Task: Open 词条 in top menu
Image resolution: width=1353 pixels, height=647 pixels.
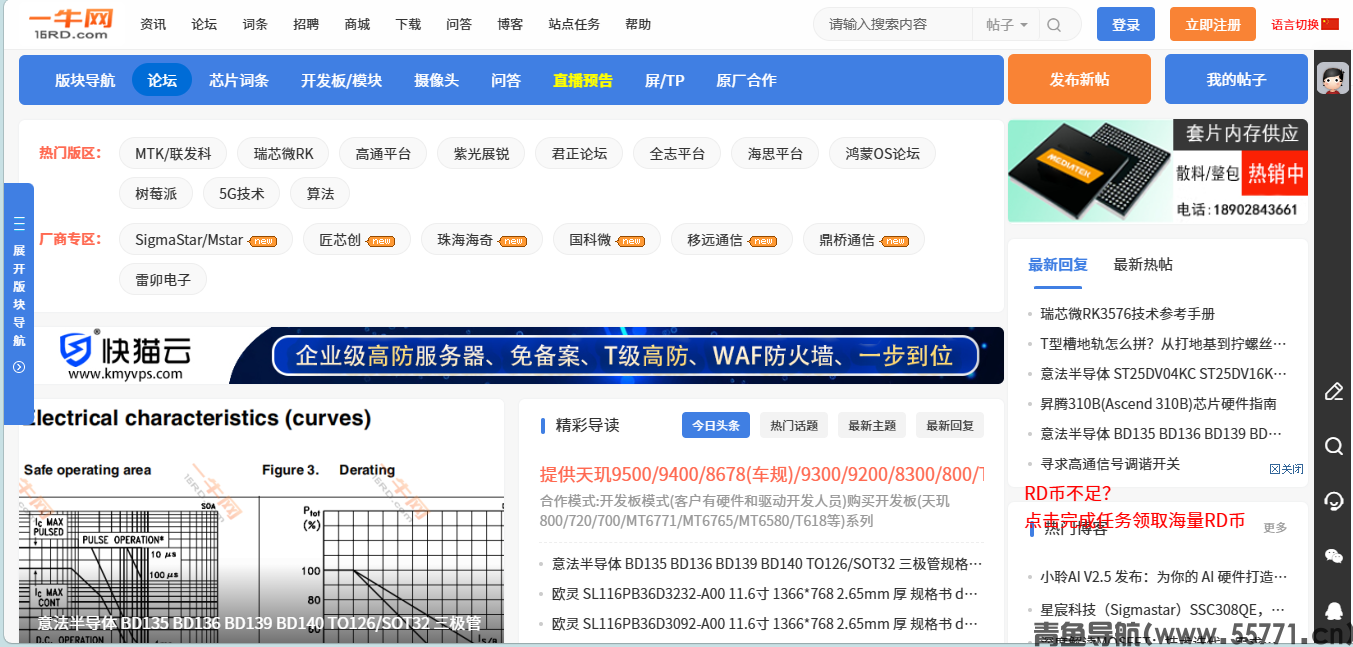Action: tap(255, 24)
